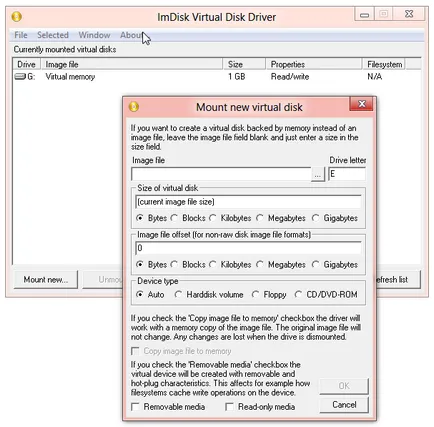The height and width of the screenshot is (427, 434).
Task: Select the G: drive disk icon
Action: pyautogui.click(x=20, y=77)
